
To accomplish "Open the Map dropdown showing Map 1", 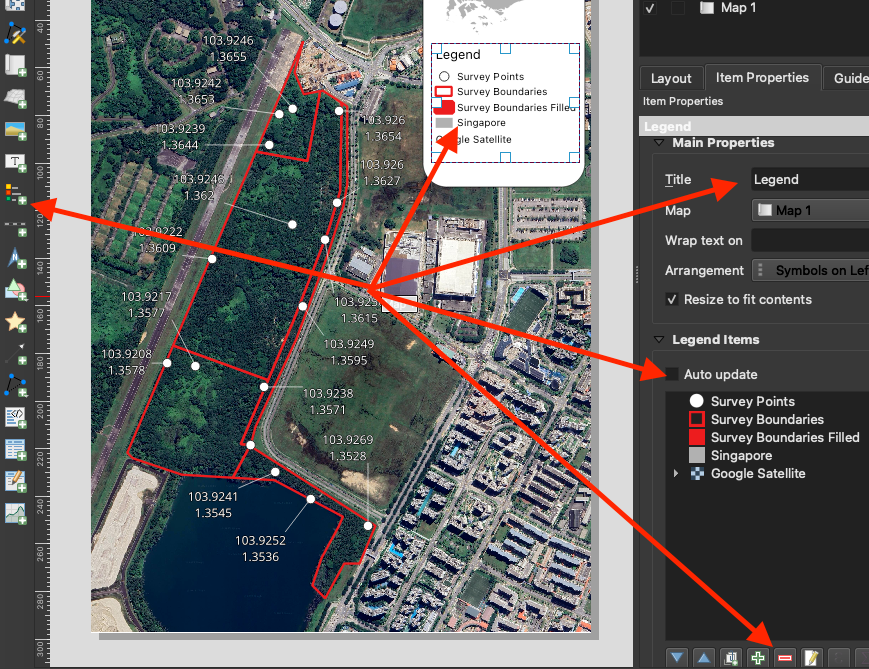I will click(x=810, y=210).
